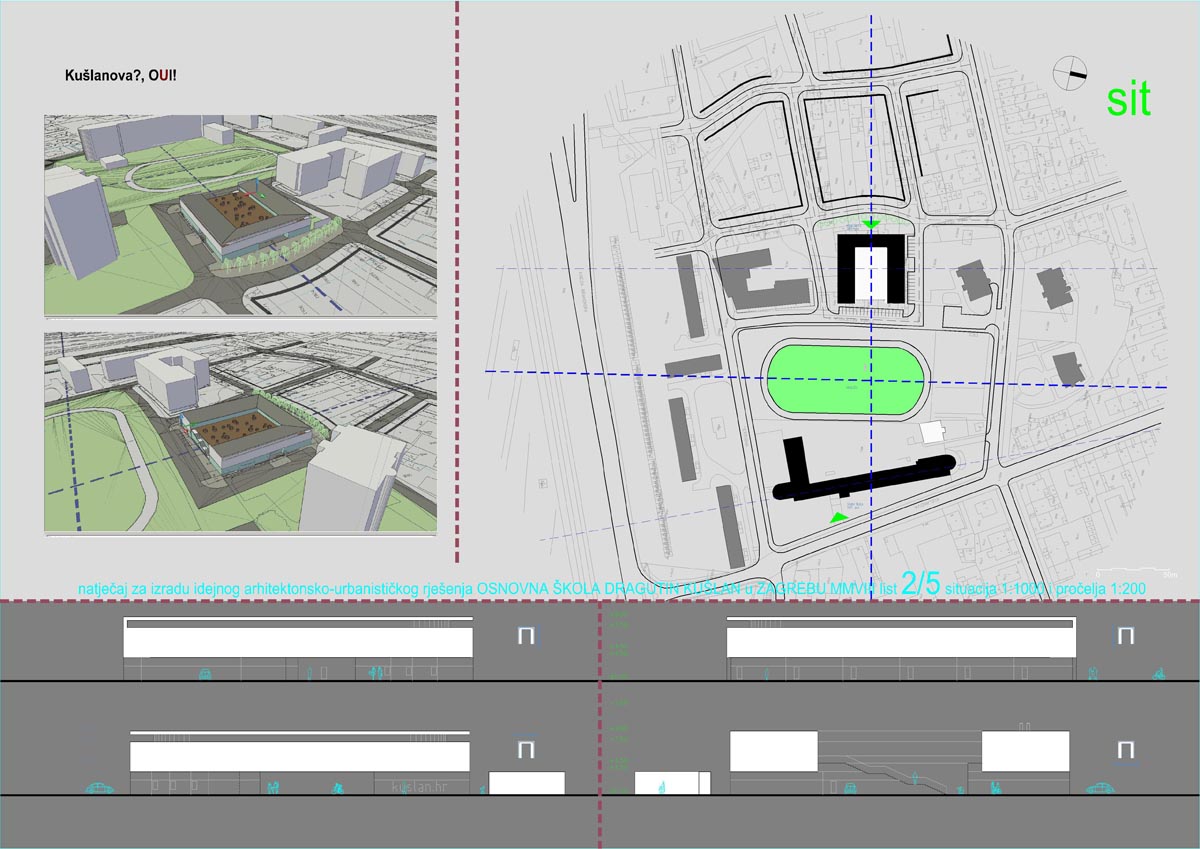This screenshot has width=1200, height=849.
Task: Click the small white building near the oval field
Action: (x=931, y=432)
